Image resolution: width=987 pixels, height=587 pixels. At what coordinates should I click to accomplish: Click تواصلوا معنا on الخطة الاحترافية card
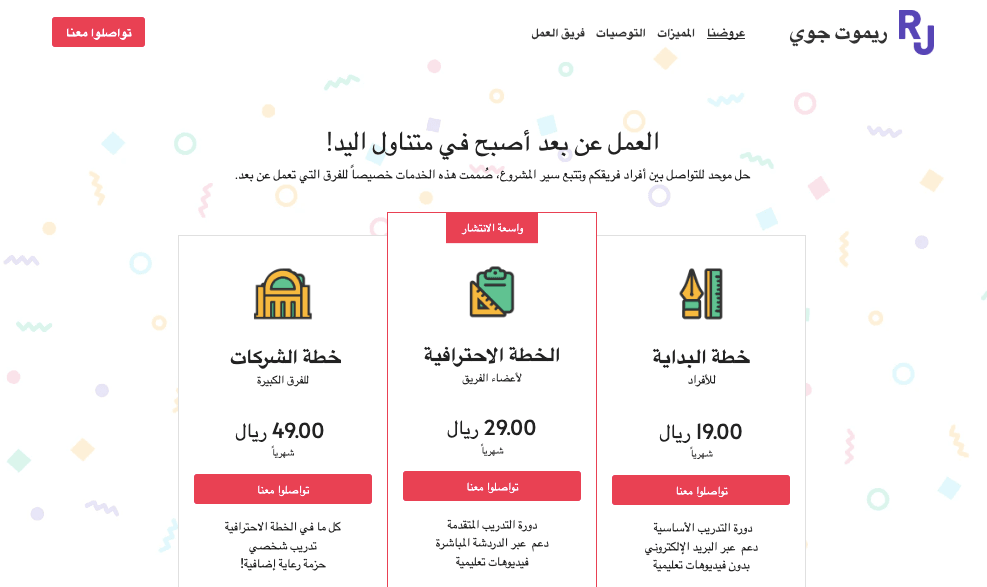pos(491,485)
